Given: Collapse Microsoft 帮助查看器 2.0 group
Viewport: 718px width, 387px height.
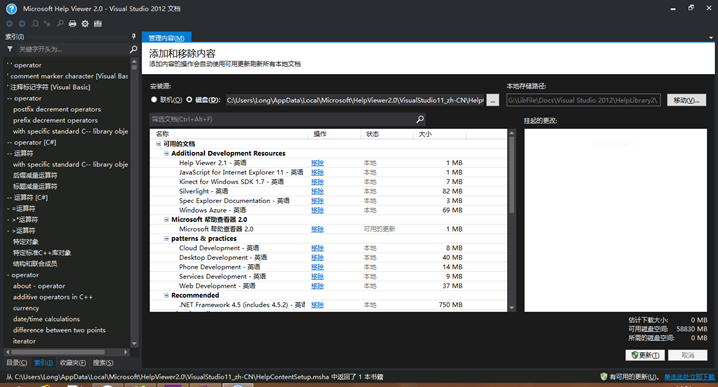Looking at the screenshot, I should (x=166, y=219).
